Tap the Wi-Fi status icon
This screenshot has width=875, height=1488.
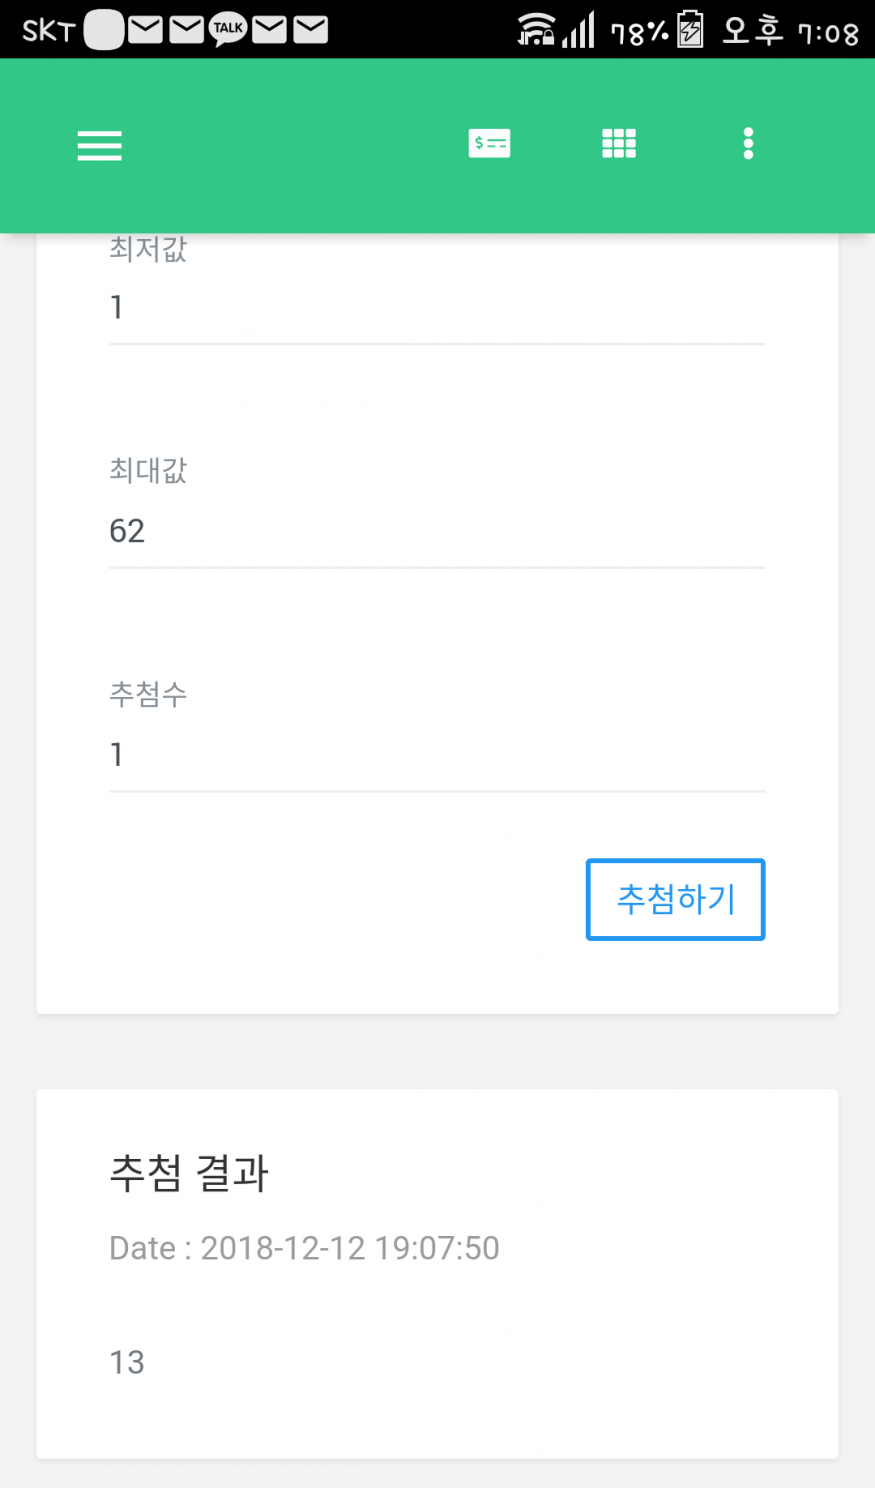(536, 30)
